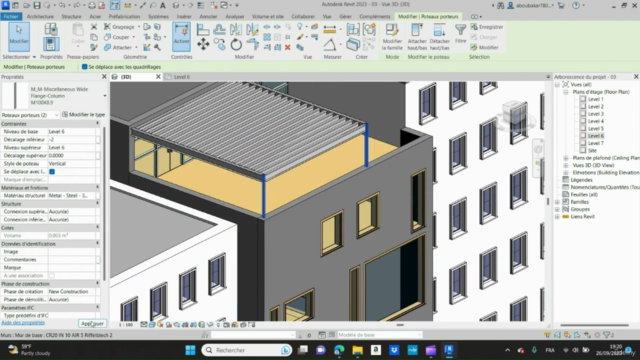Expand the Plans de plafond node
The height and width of the screenshot is (360, 640).
coord(566,158)
